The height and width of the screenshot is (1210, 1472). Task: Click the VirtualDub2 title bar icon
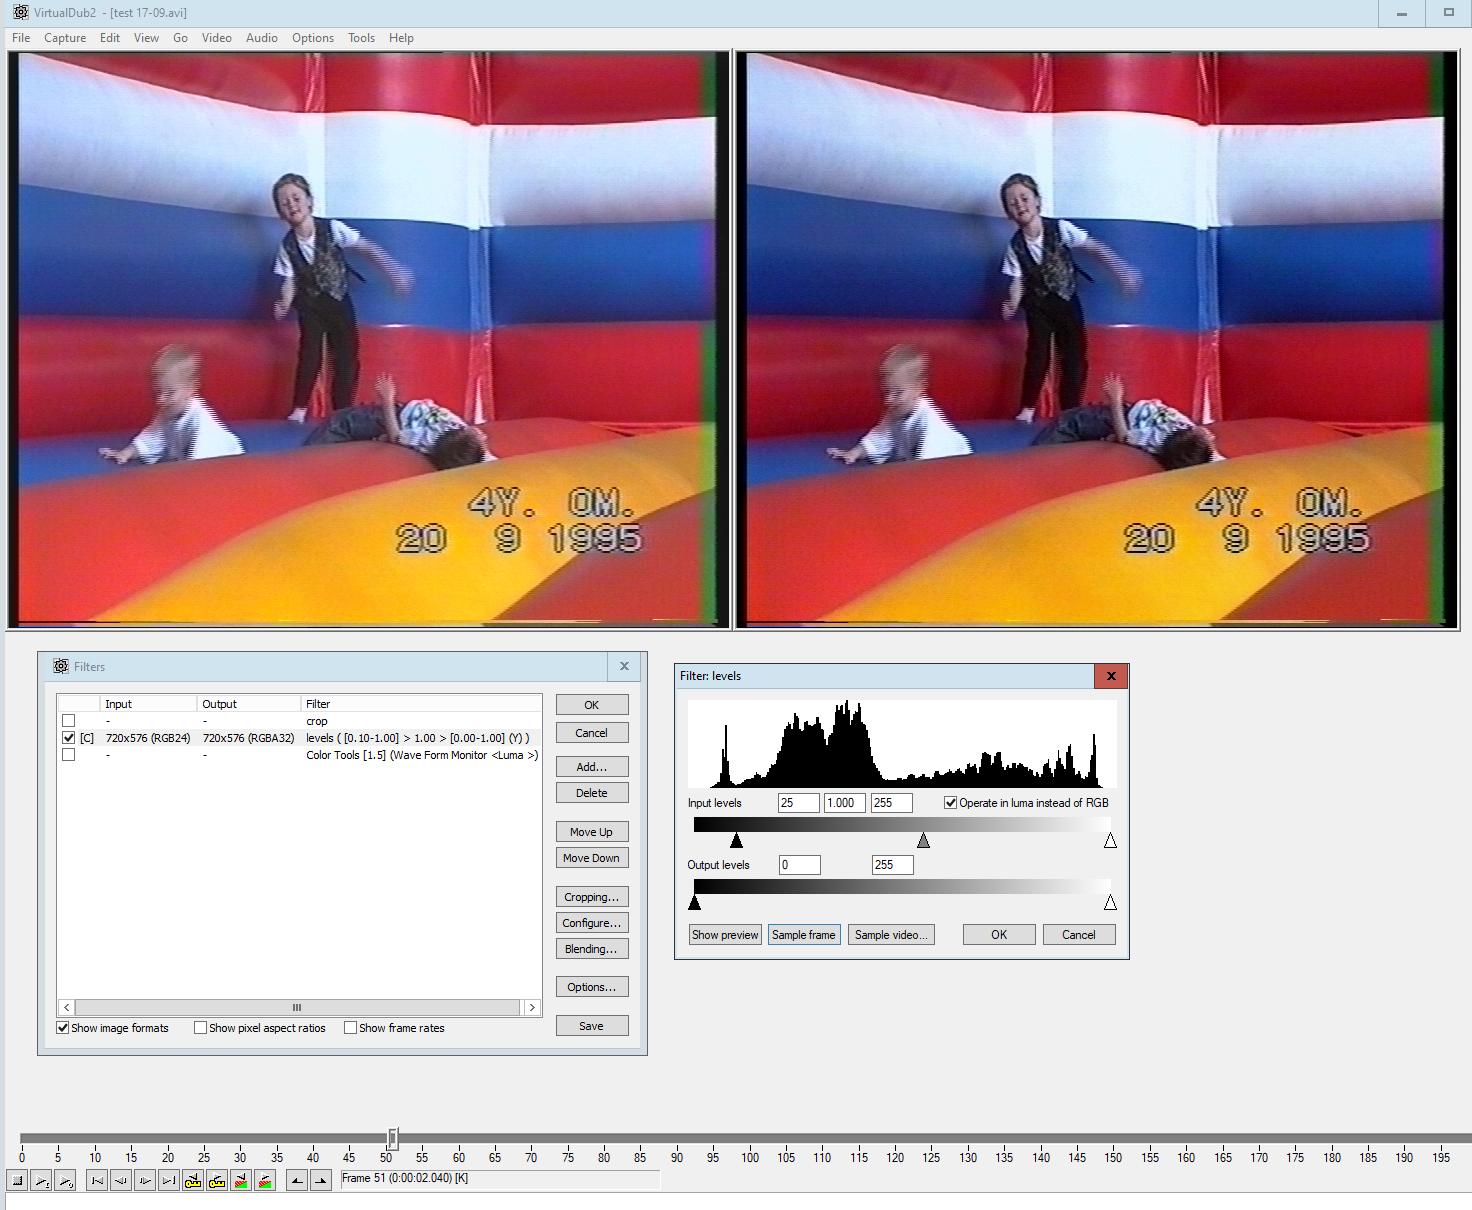[21, 12]
